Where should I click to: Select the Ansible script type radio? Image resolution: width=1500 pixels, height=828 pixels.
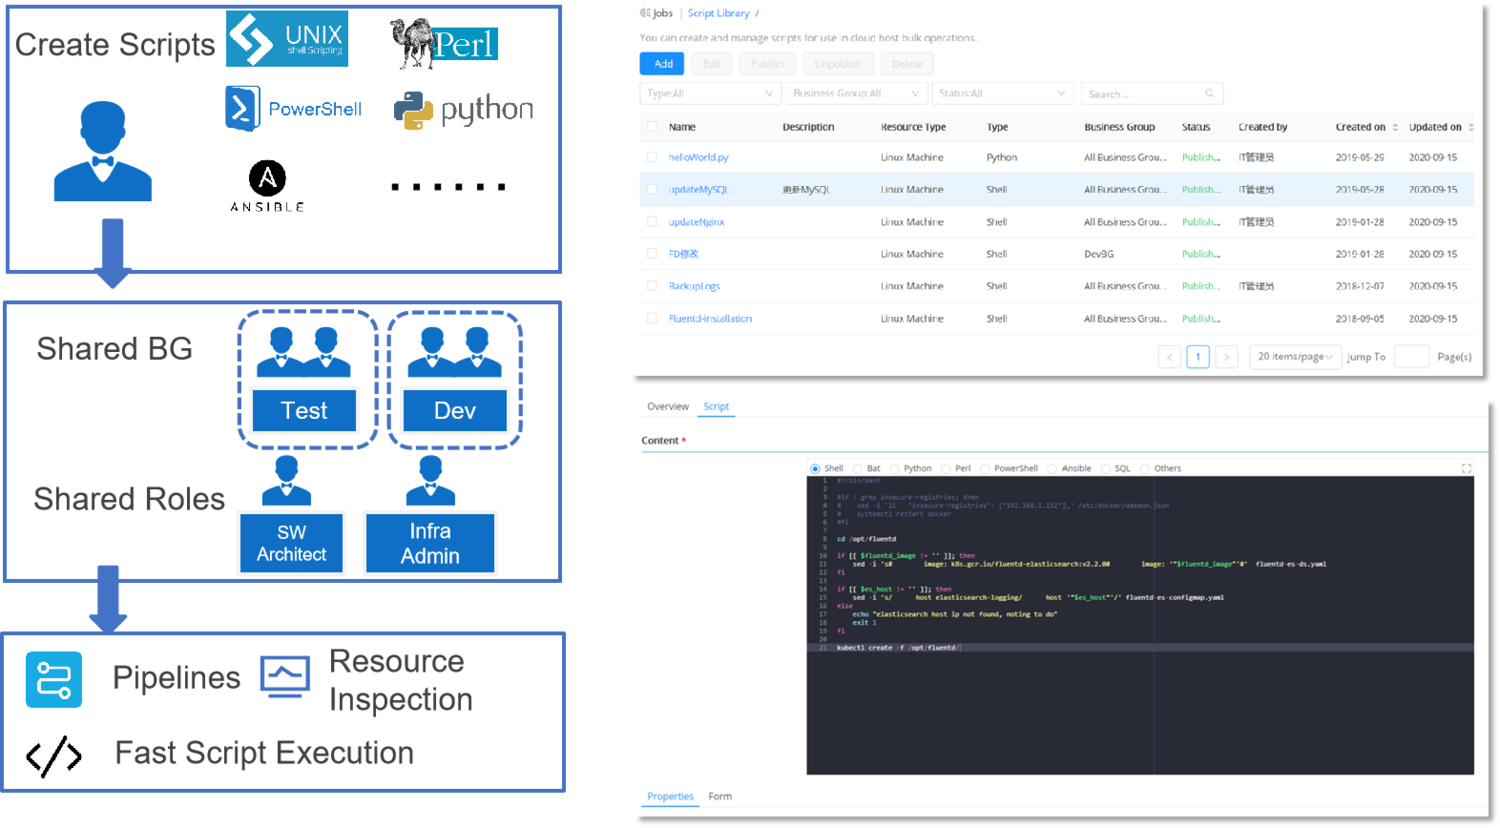(x=1052, y=468)
